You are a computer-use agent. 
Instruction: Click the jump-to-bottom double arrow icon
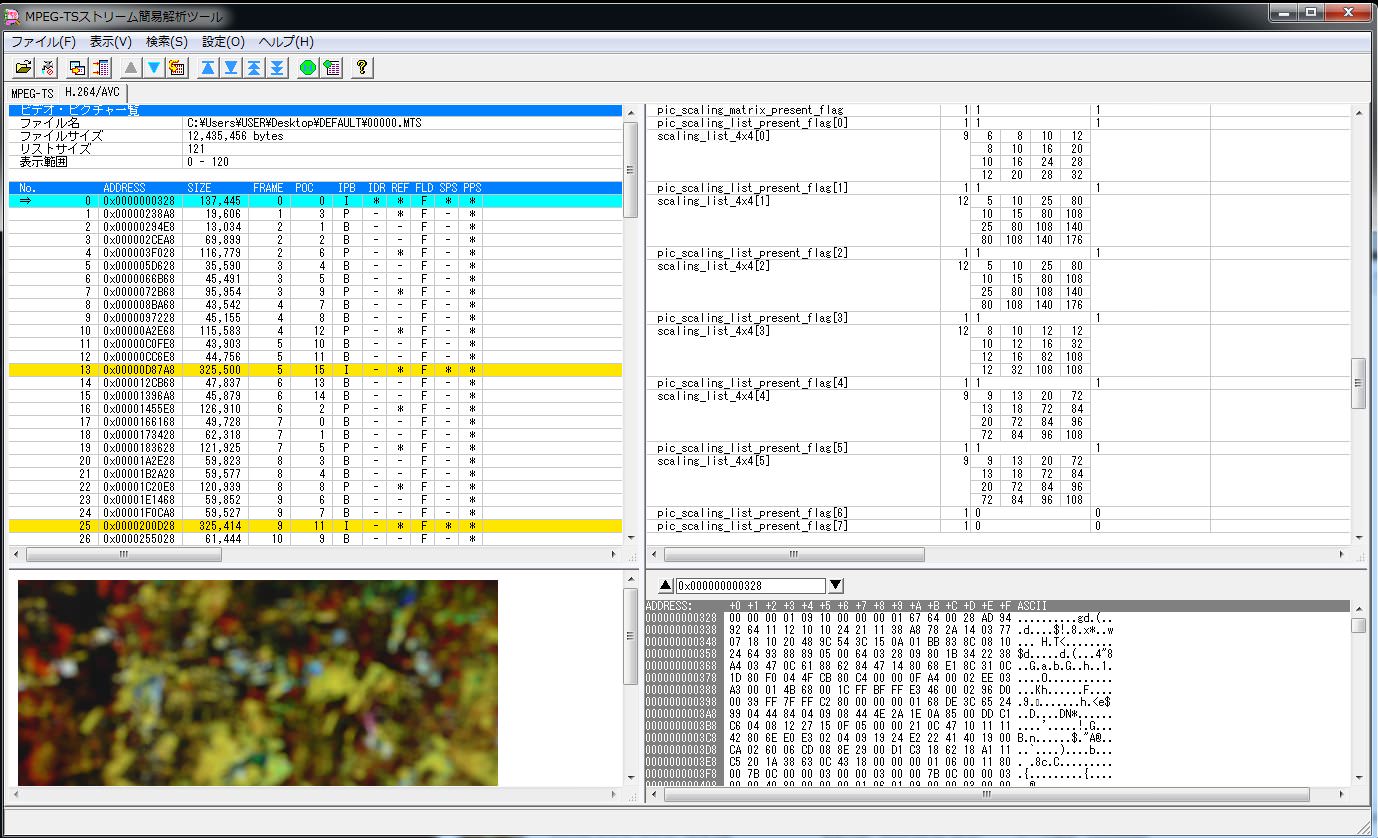[x=277, y=67]
